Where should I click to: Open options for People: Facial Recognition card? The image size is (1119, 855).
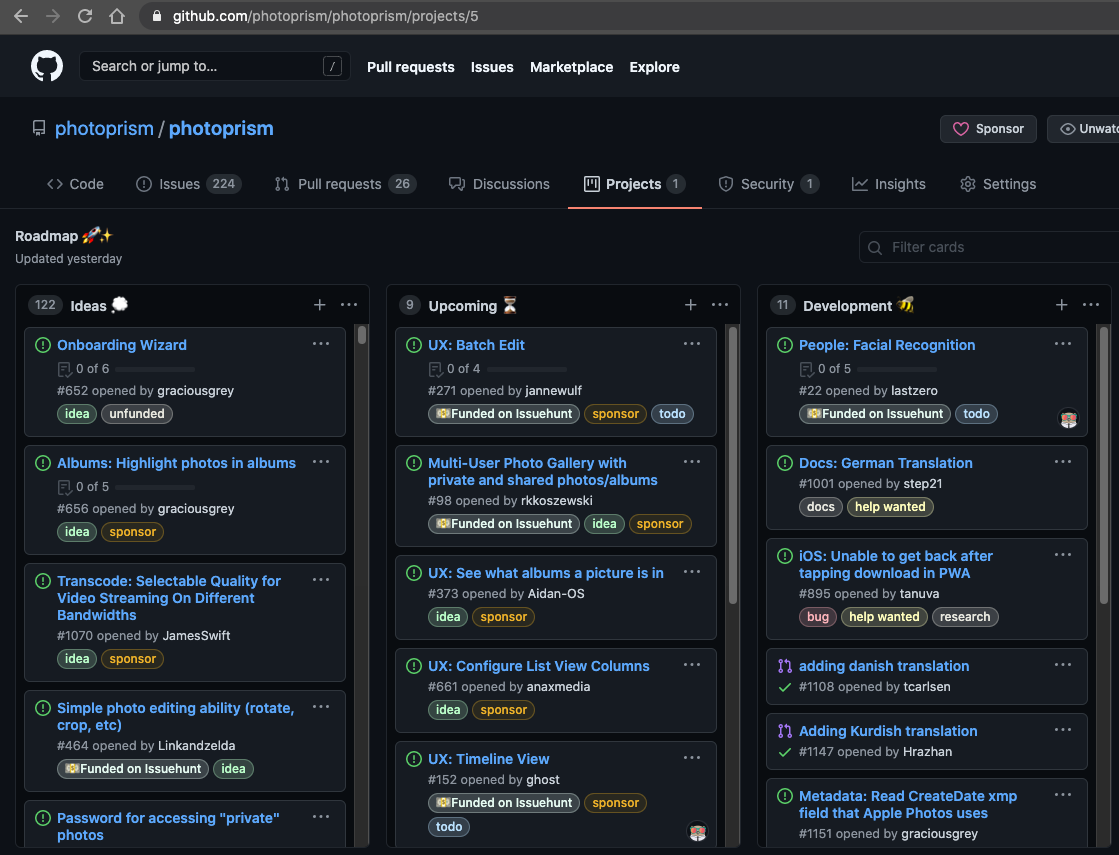[x=1063, y=344]
